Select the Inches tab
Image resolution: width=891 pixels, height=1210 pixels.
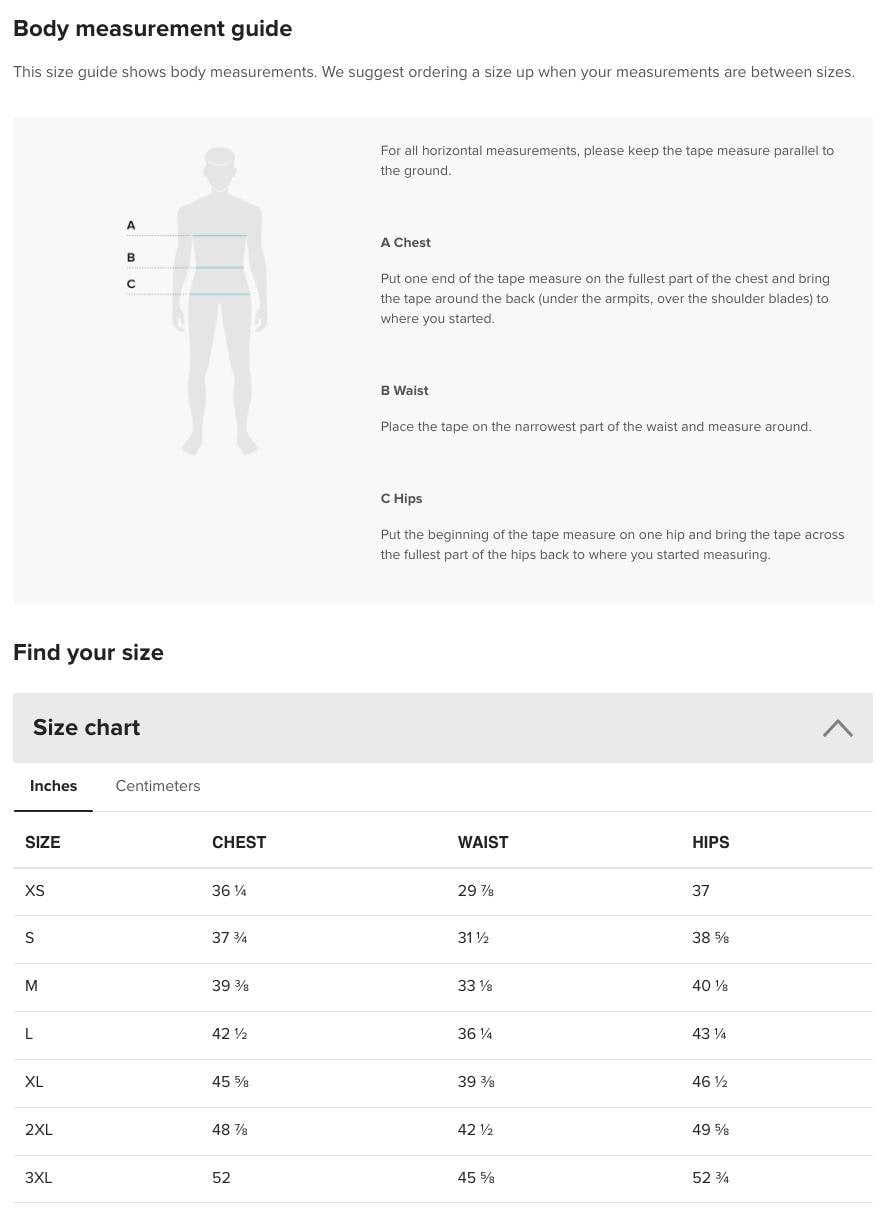pyautogui.click(x=53, y=786)
